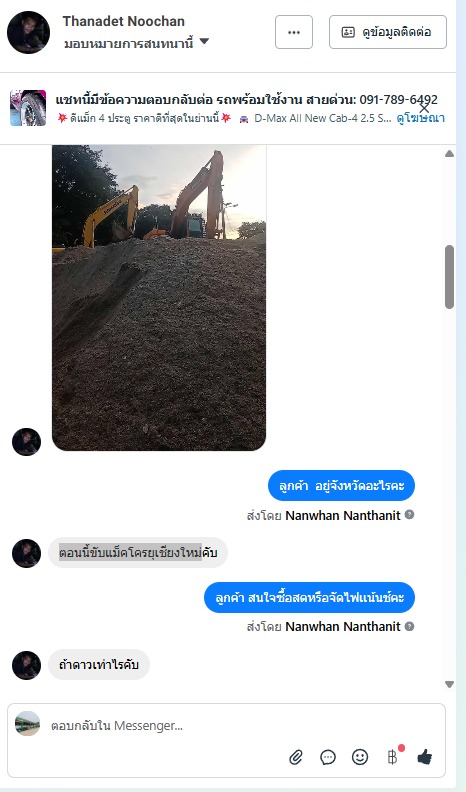This screenshot has width=466, height=792.
Task: Open the excavator photo message
Action: pos(159,298)
